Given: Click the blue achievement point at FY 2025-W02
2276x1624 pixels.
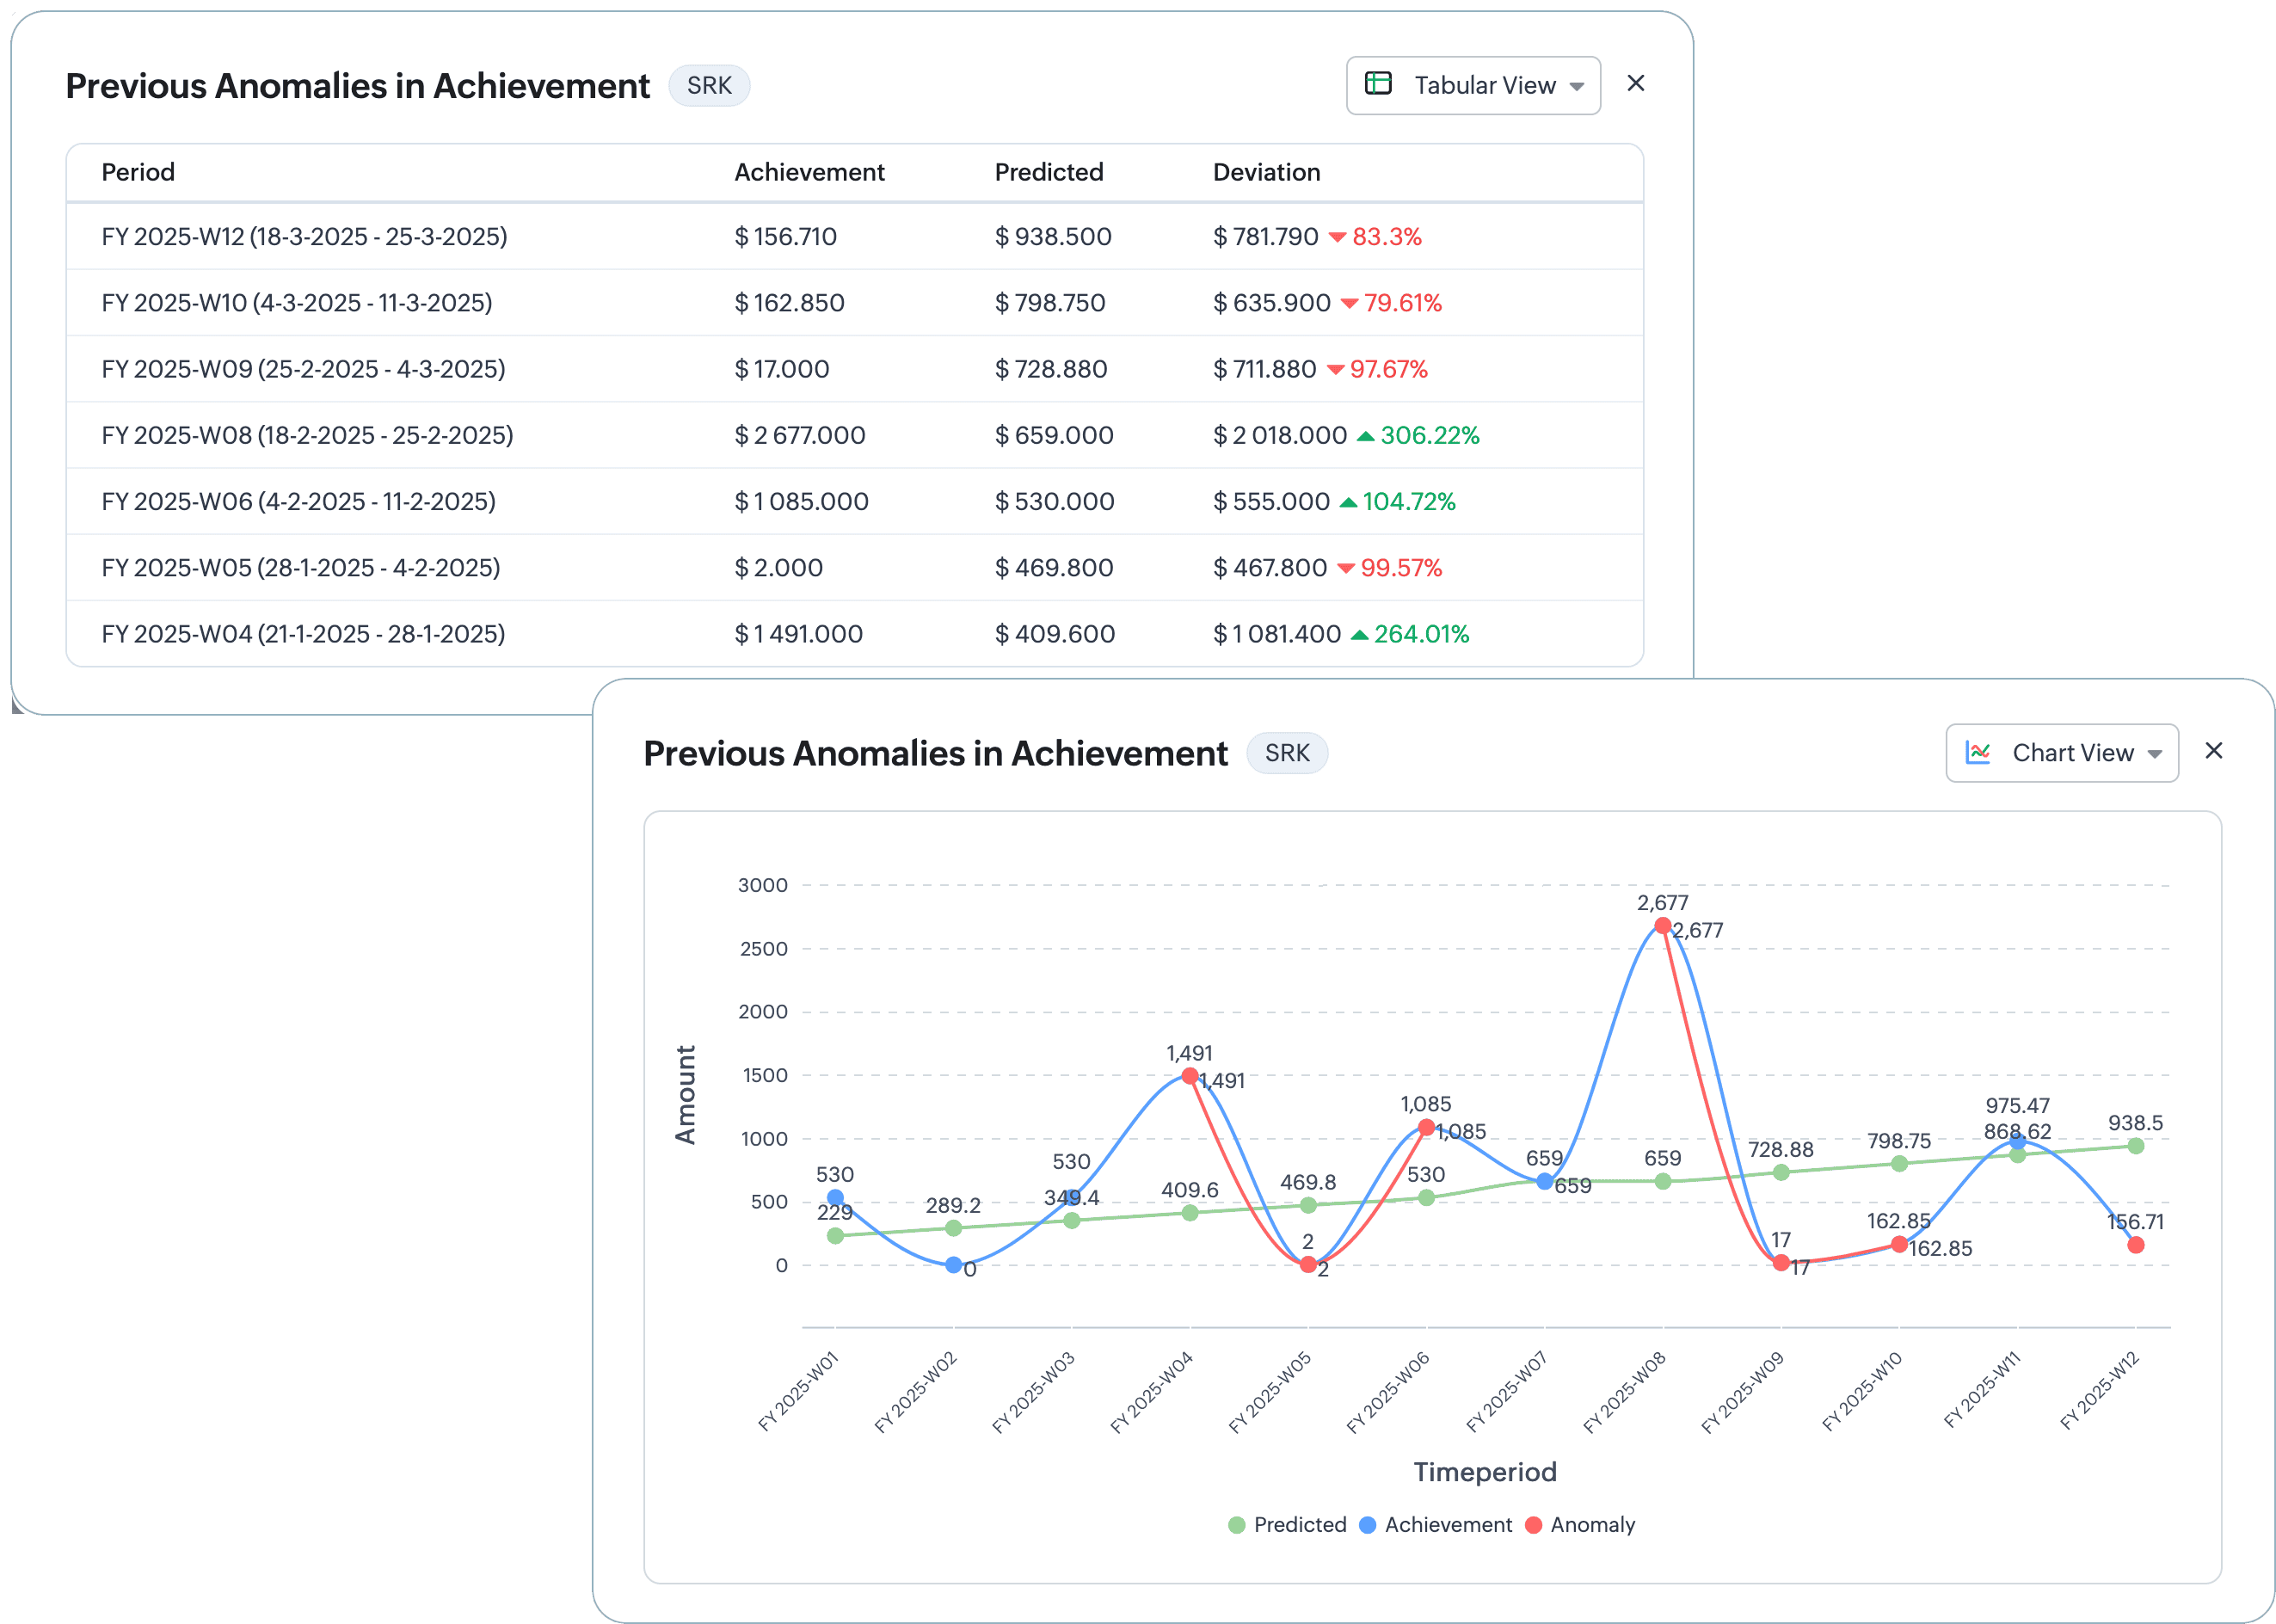Looking at the screenshot, I should click(953, 1265).
